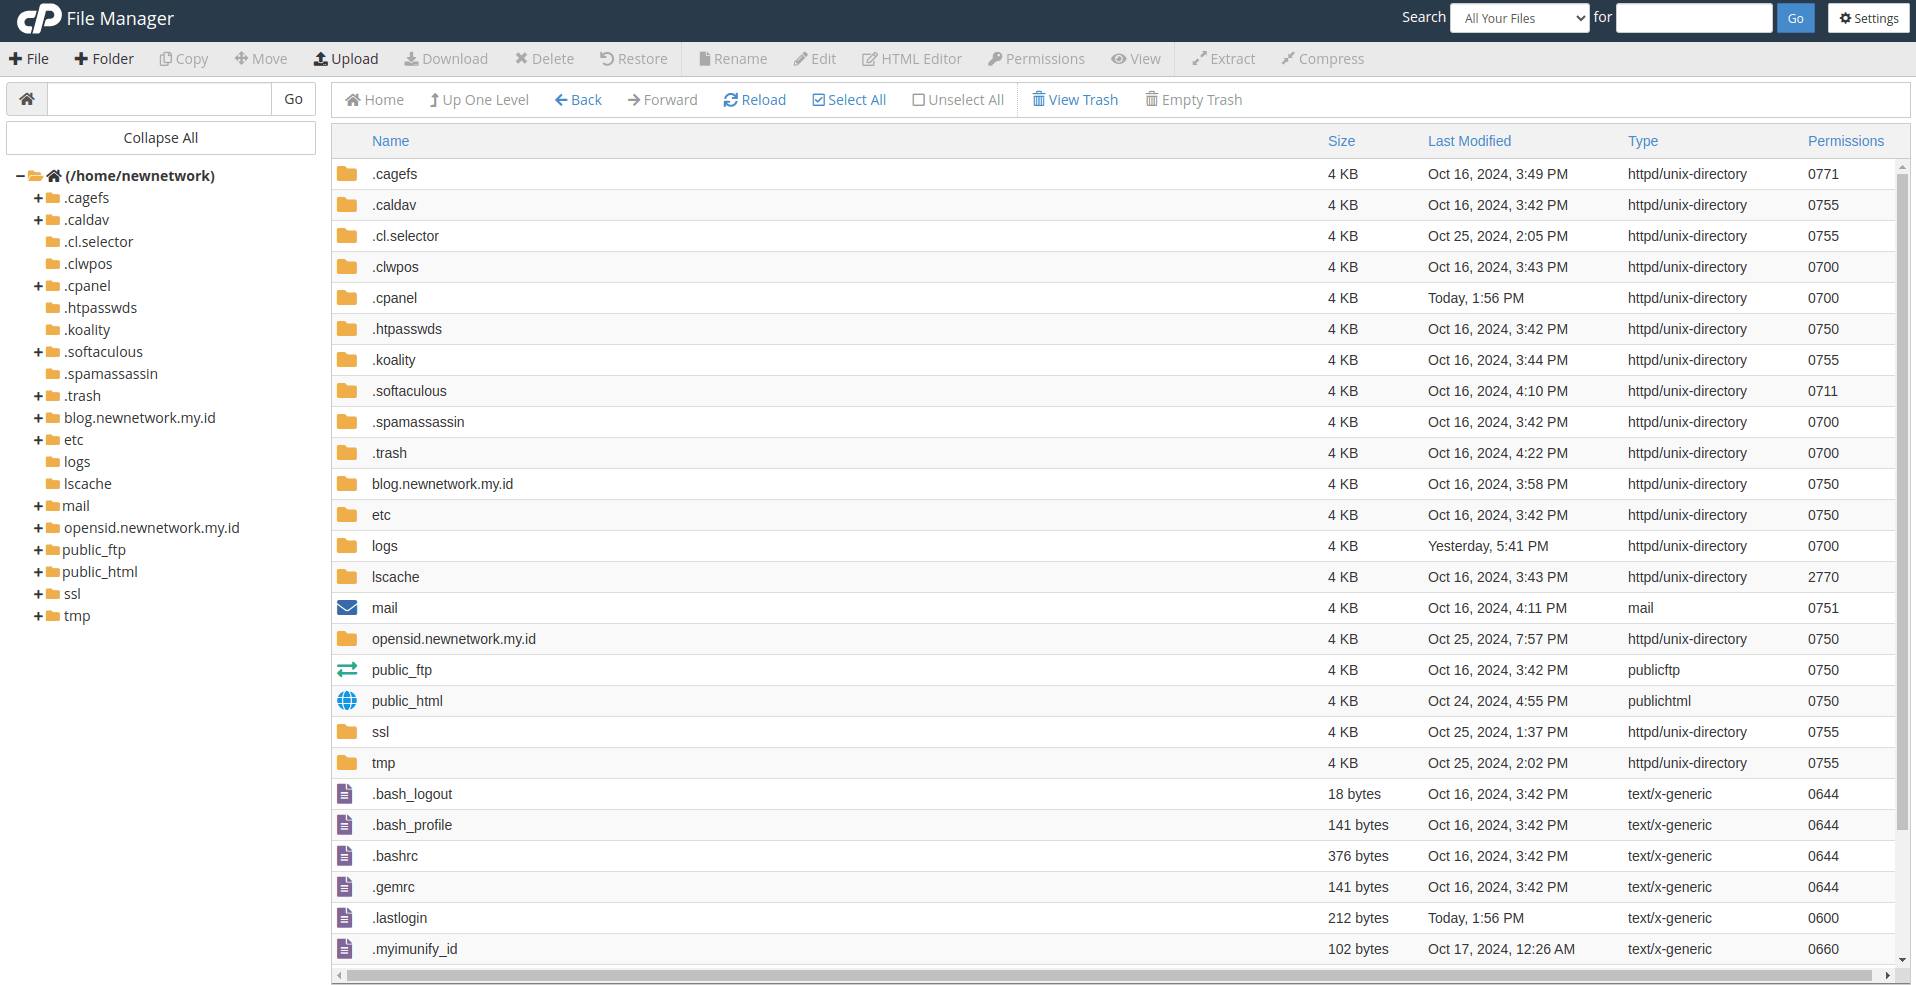Screen dimensions: 1916x985
Task: Open the Folder menu
Action: click(x=103, y=58)
